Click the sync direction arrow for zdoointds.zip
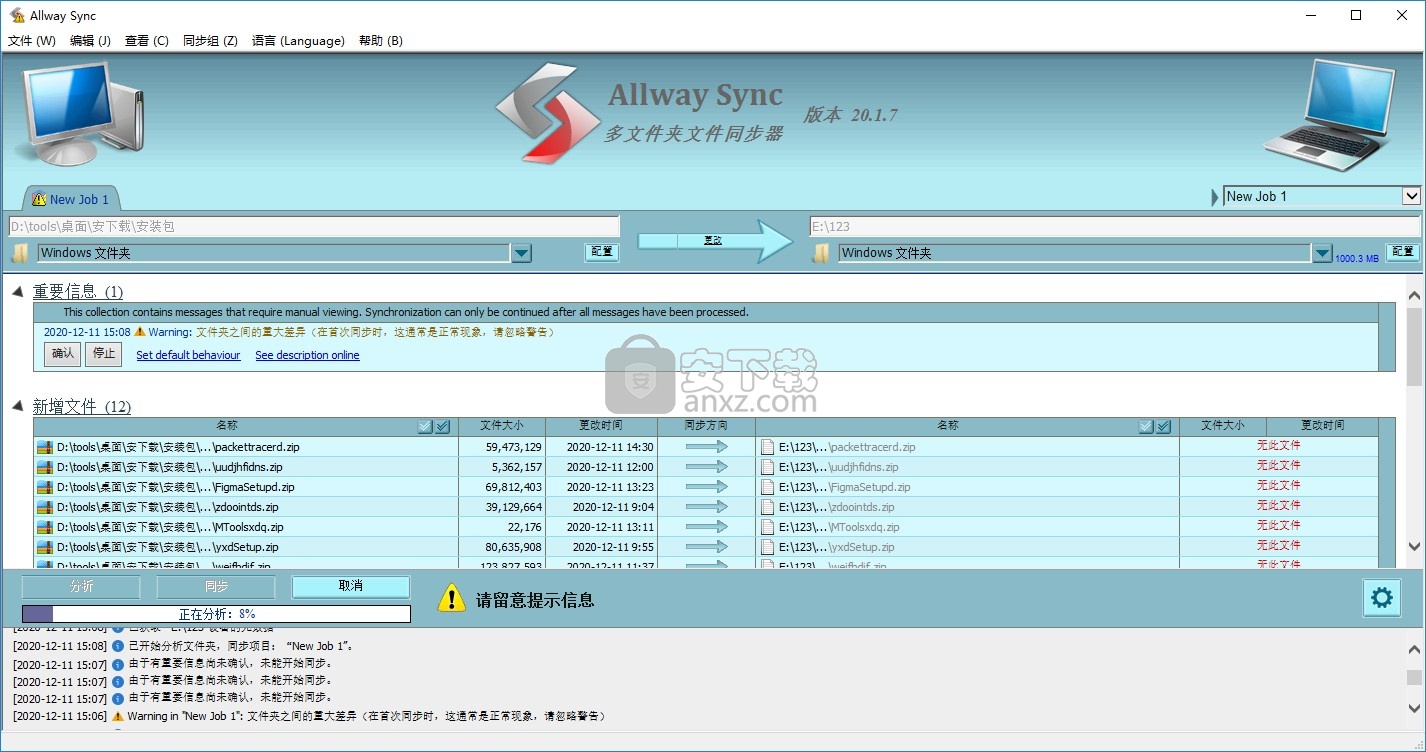The image size is (1426, 752). [707, 507]
